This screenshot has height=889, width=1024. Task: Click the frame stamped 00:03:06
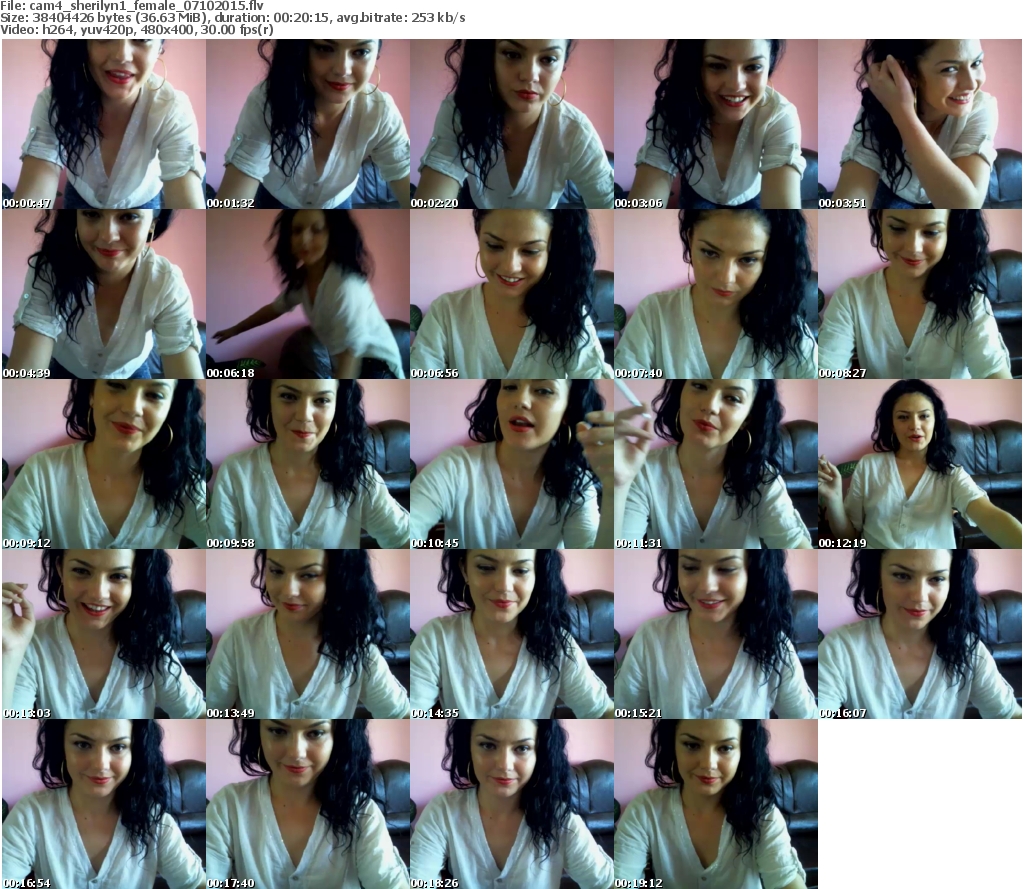point(716,124)
